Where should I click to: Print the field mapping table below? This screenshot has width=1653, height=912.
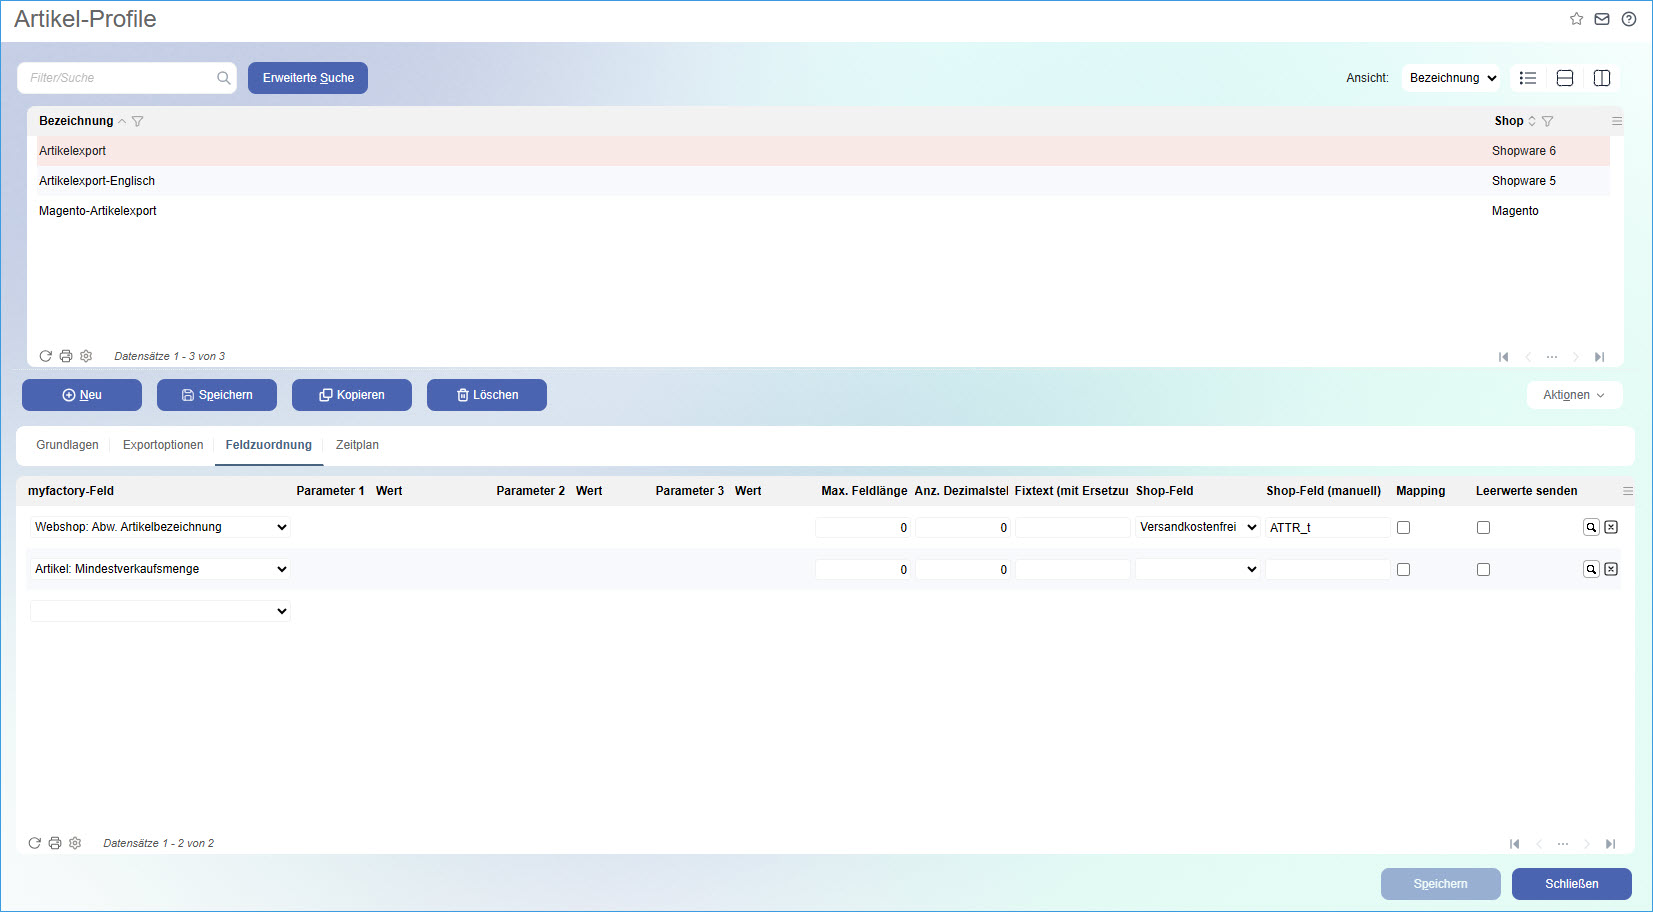point(55,843)
